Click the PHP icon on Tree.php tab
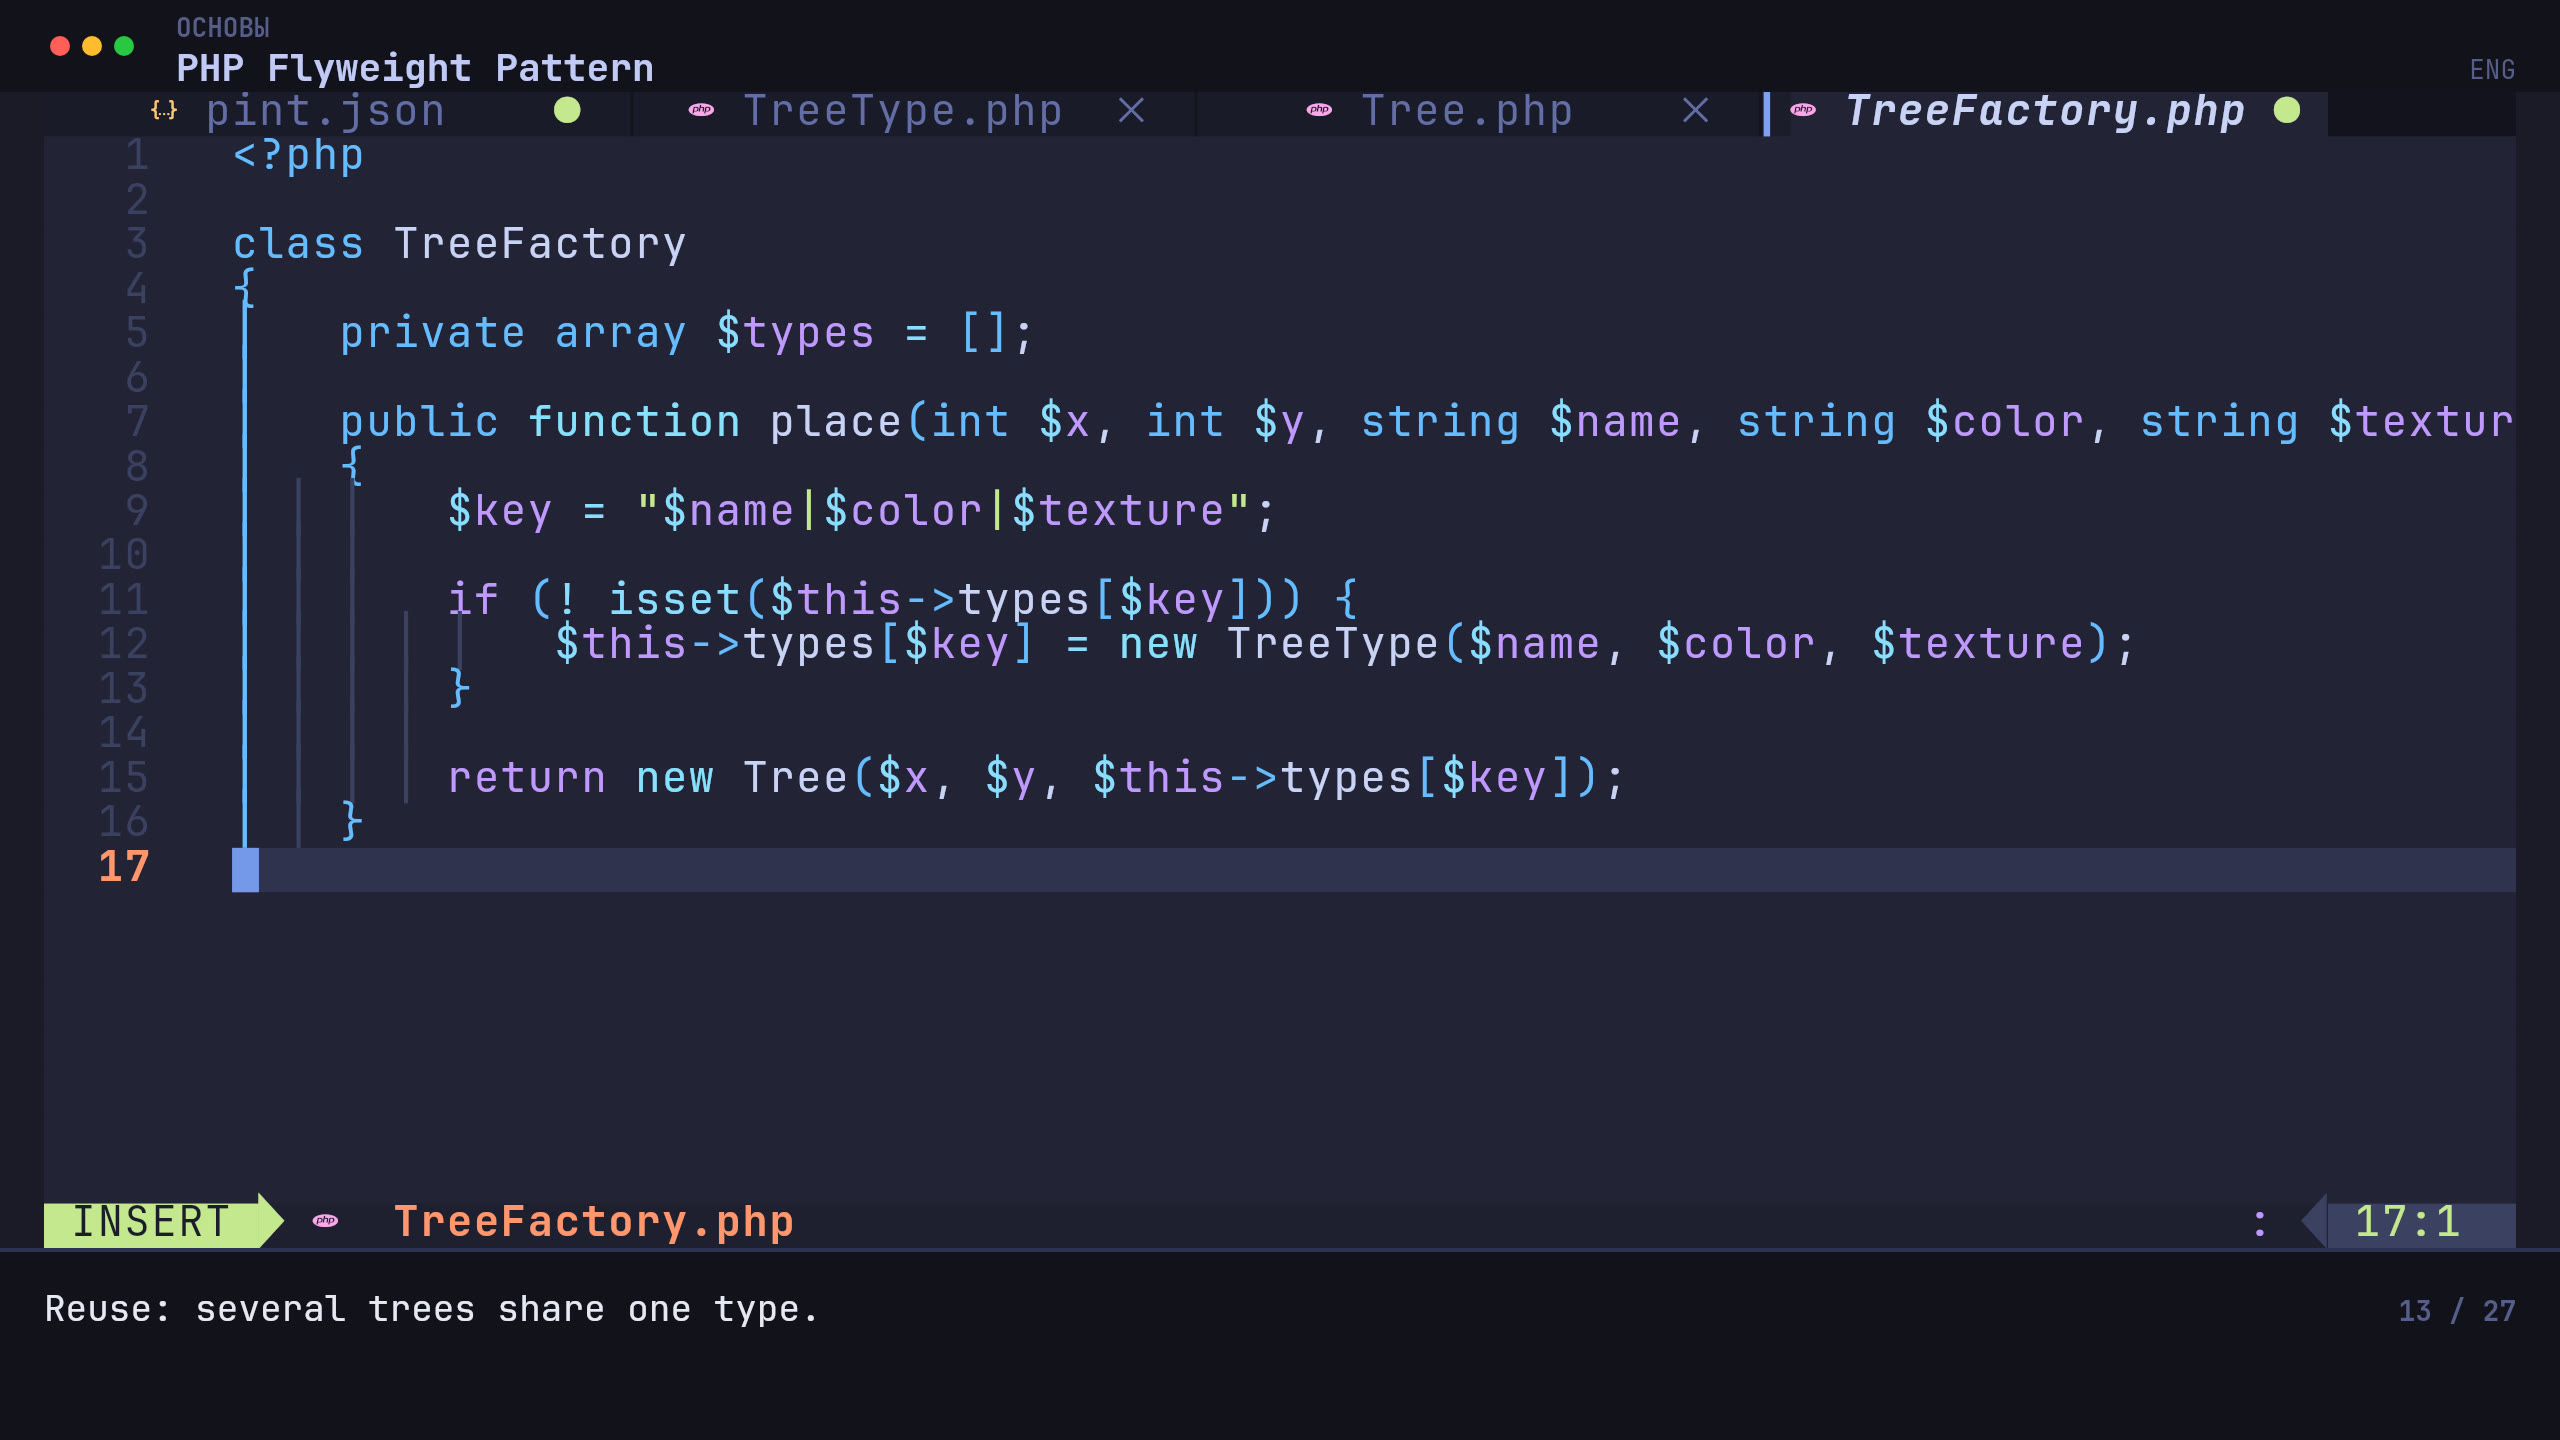Screen dimensions: 2560x1440 1319,110
